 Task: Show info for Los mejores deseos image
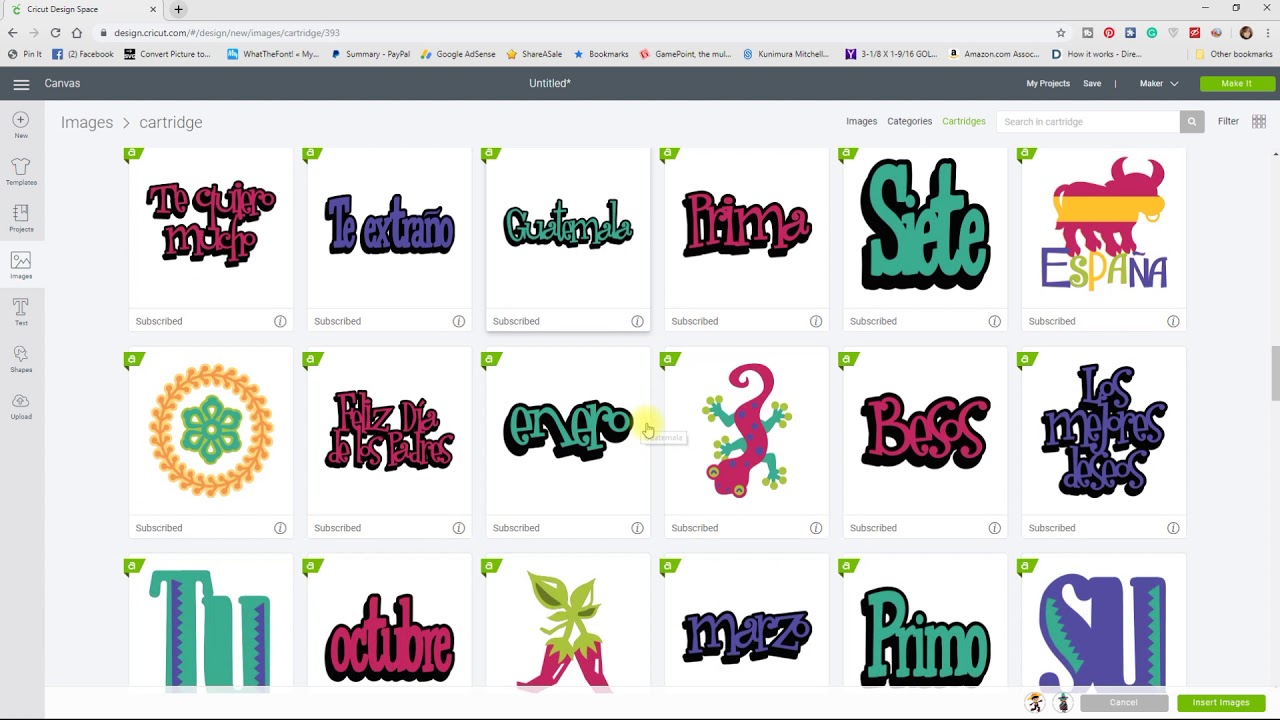[x=1173, y=528]
